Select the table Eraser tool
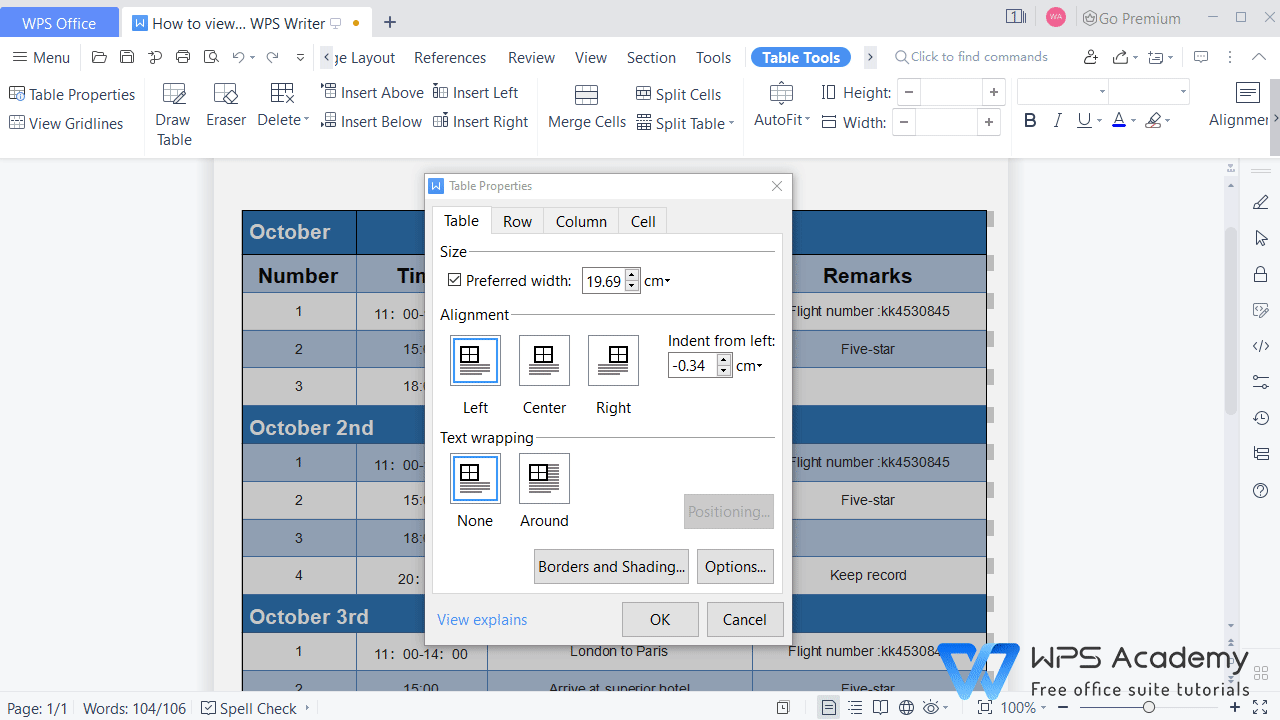This screenshot has width=1280, height=720. point(226,105)
